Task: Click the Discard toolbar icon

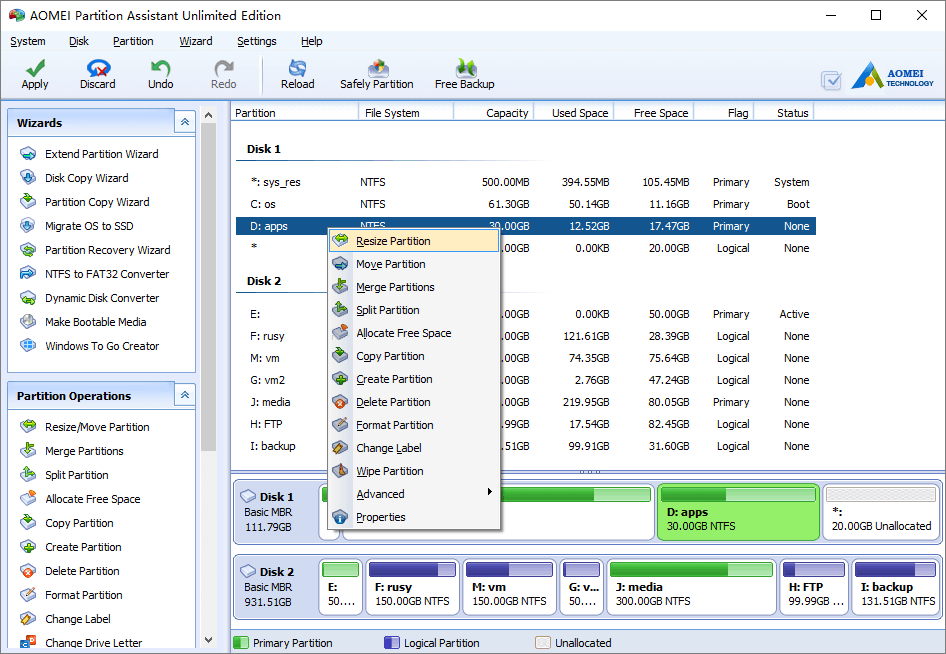Action: tap(98, 68)
